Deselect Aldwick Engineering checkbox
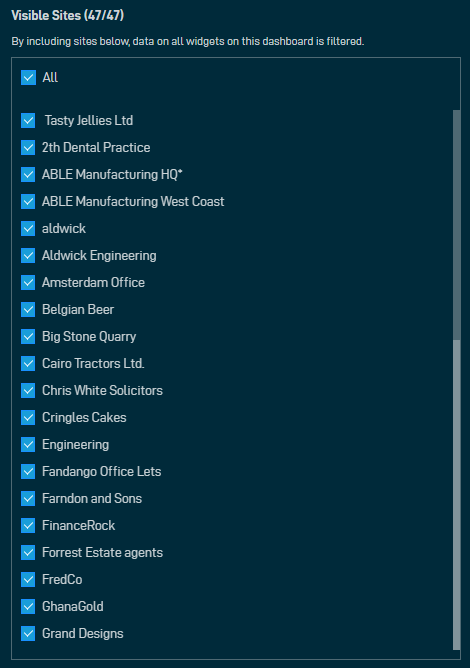Viewport: 470px width, 668px height. click(28, 256)
